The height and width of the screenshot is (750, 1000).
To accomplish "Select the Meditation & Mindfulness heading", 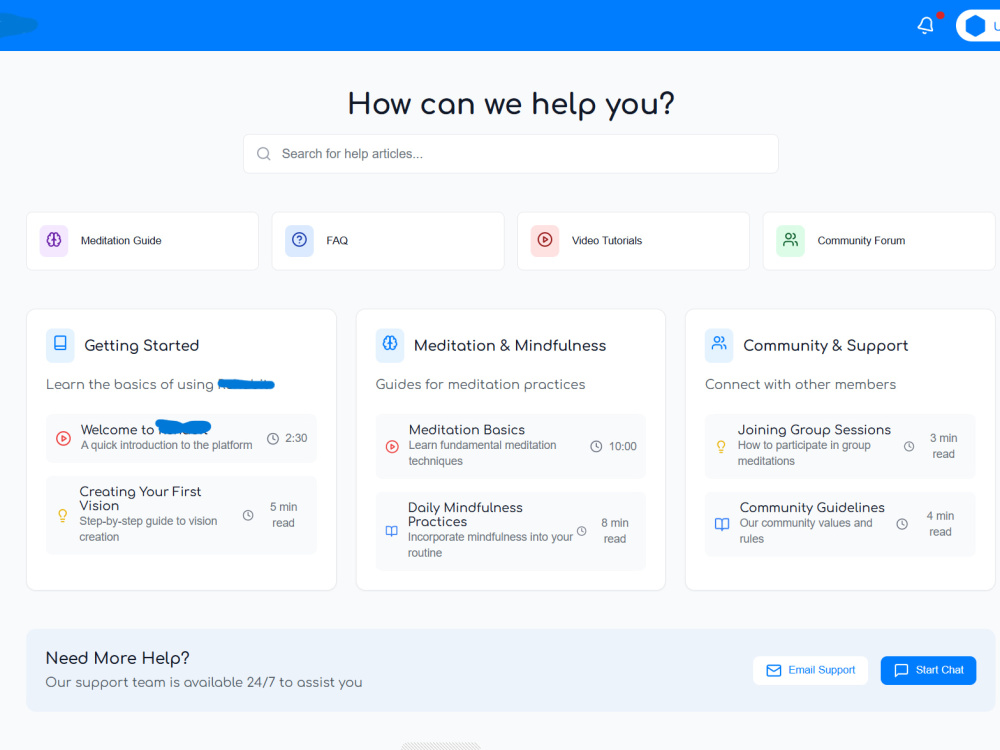I will (x=510, y=346).
